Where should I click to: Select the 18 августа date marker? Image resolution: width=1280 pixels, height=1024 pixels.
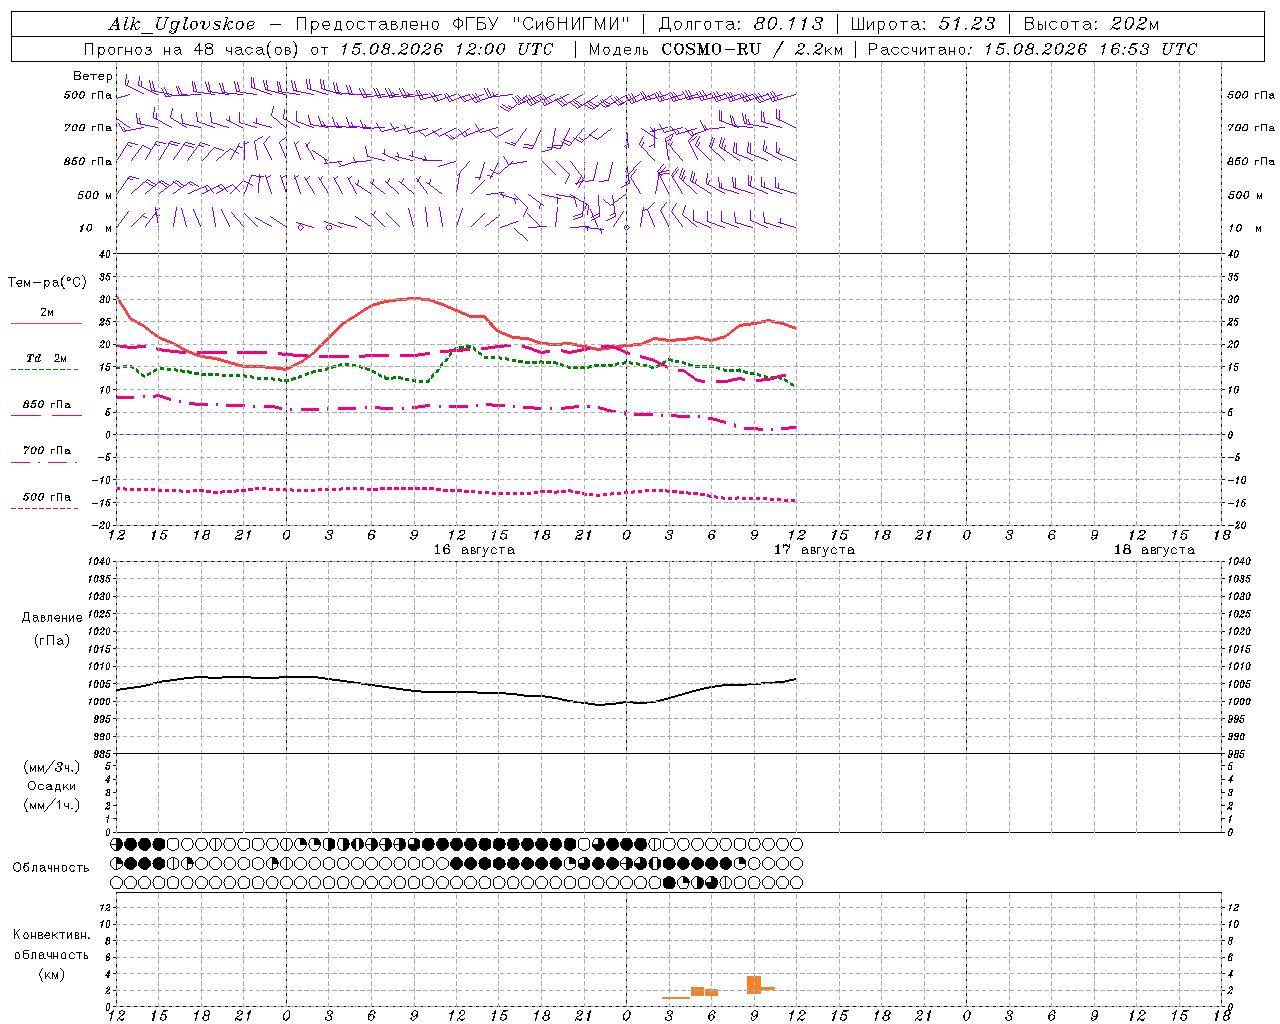[x=1154, y=550]
